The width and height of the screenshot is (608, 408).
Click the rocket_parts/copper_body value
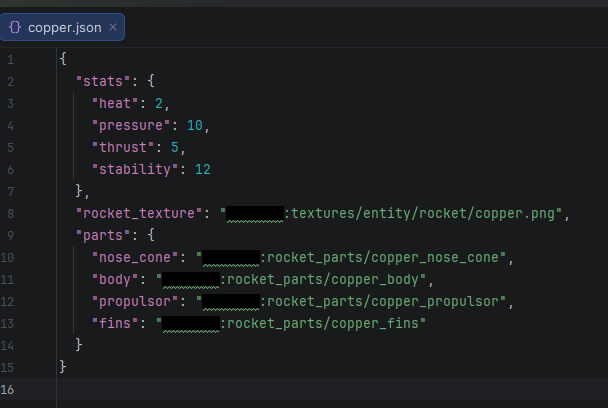click(x=323, y=280)
